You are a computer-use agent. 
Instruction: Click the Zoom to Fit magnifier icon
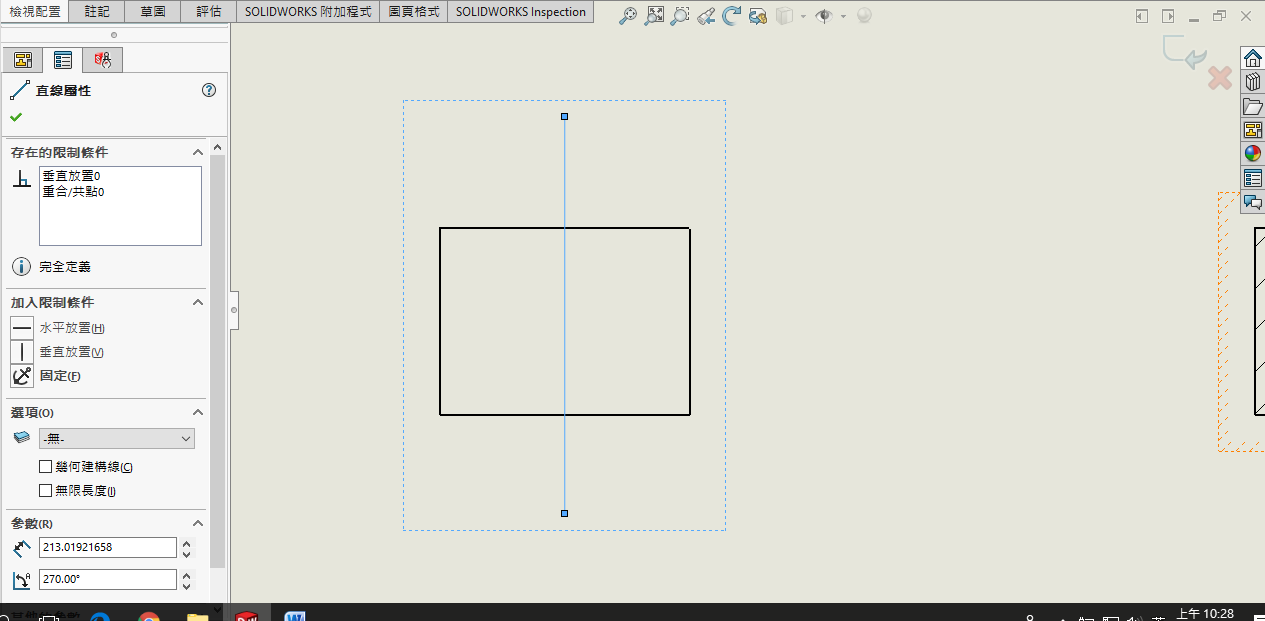coord(628,16)
